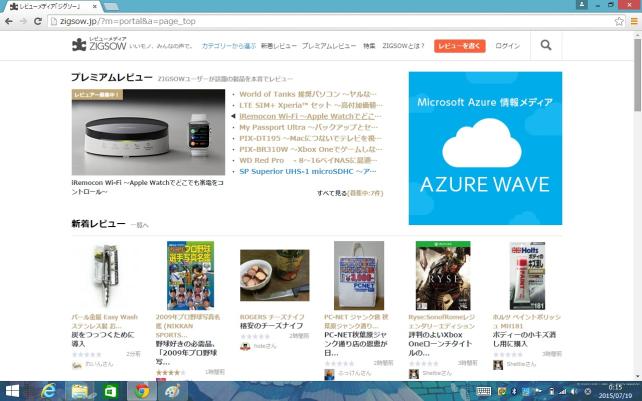Open the Chrome hamburger menu
Image resolution: width=642 pixels, height=401 pixels.
[634, 21]
